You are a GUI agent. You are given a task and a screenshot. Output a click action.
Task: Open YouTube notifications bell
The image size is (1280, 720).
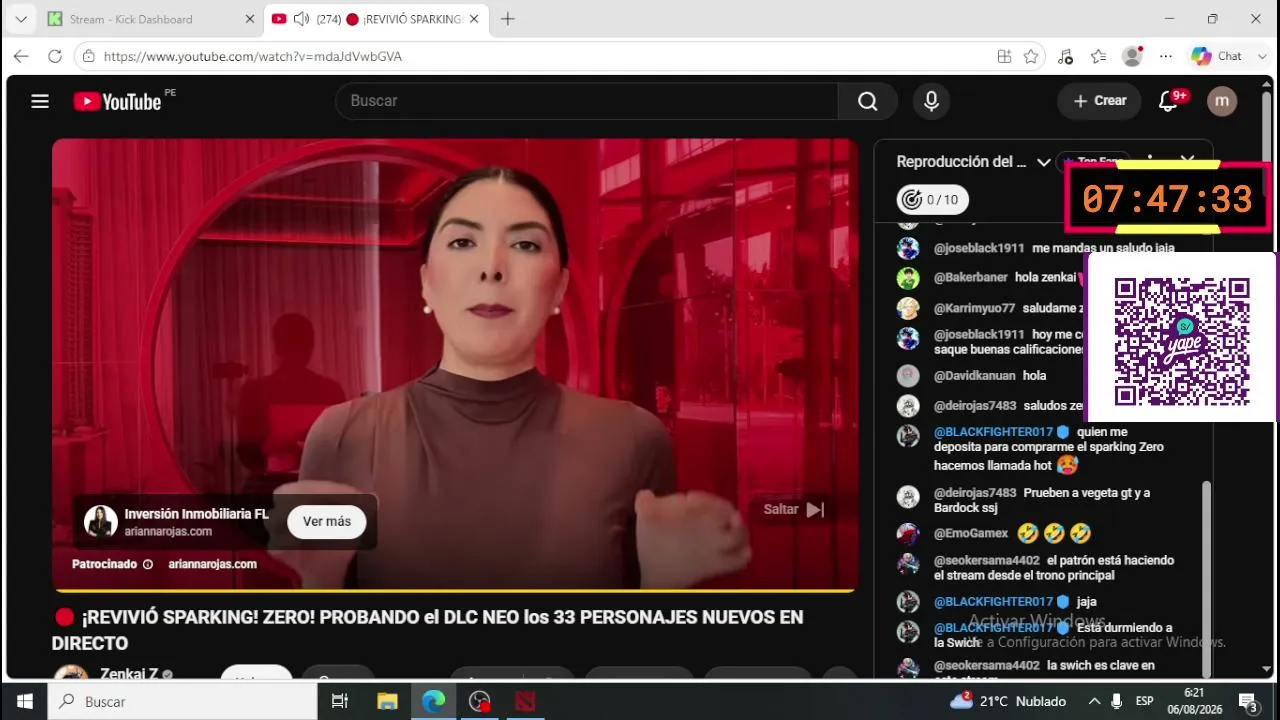[1168, 101]
